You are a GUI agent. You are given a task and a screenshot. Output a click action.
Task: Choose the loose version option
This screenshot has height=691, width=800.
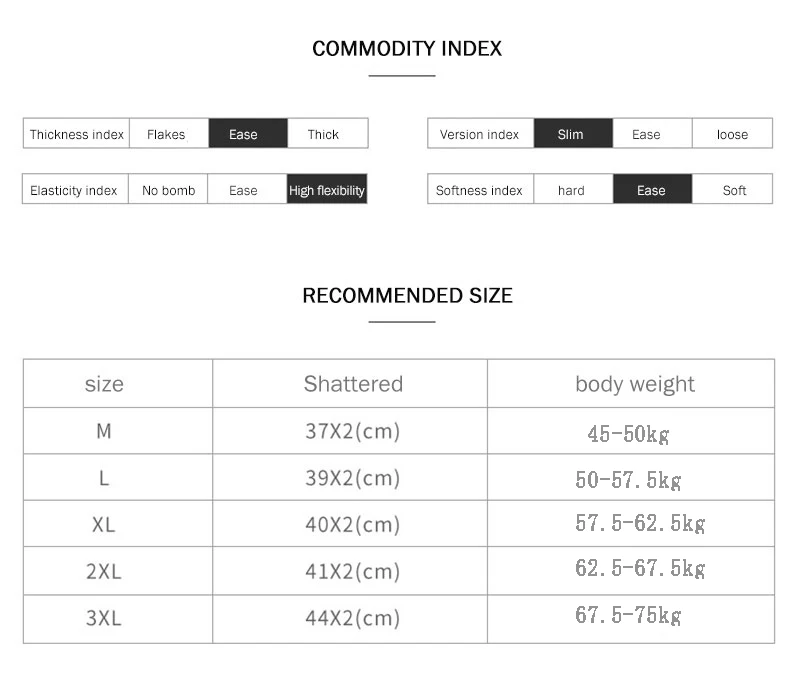coord(732,134)
